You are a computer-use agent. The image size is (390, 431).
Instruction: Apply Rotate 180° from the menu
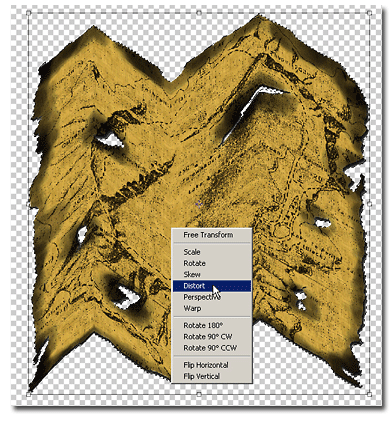point(212,326)
